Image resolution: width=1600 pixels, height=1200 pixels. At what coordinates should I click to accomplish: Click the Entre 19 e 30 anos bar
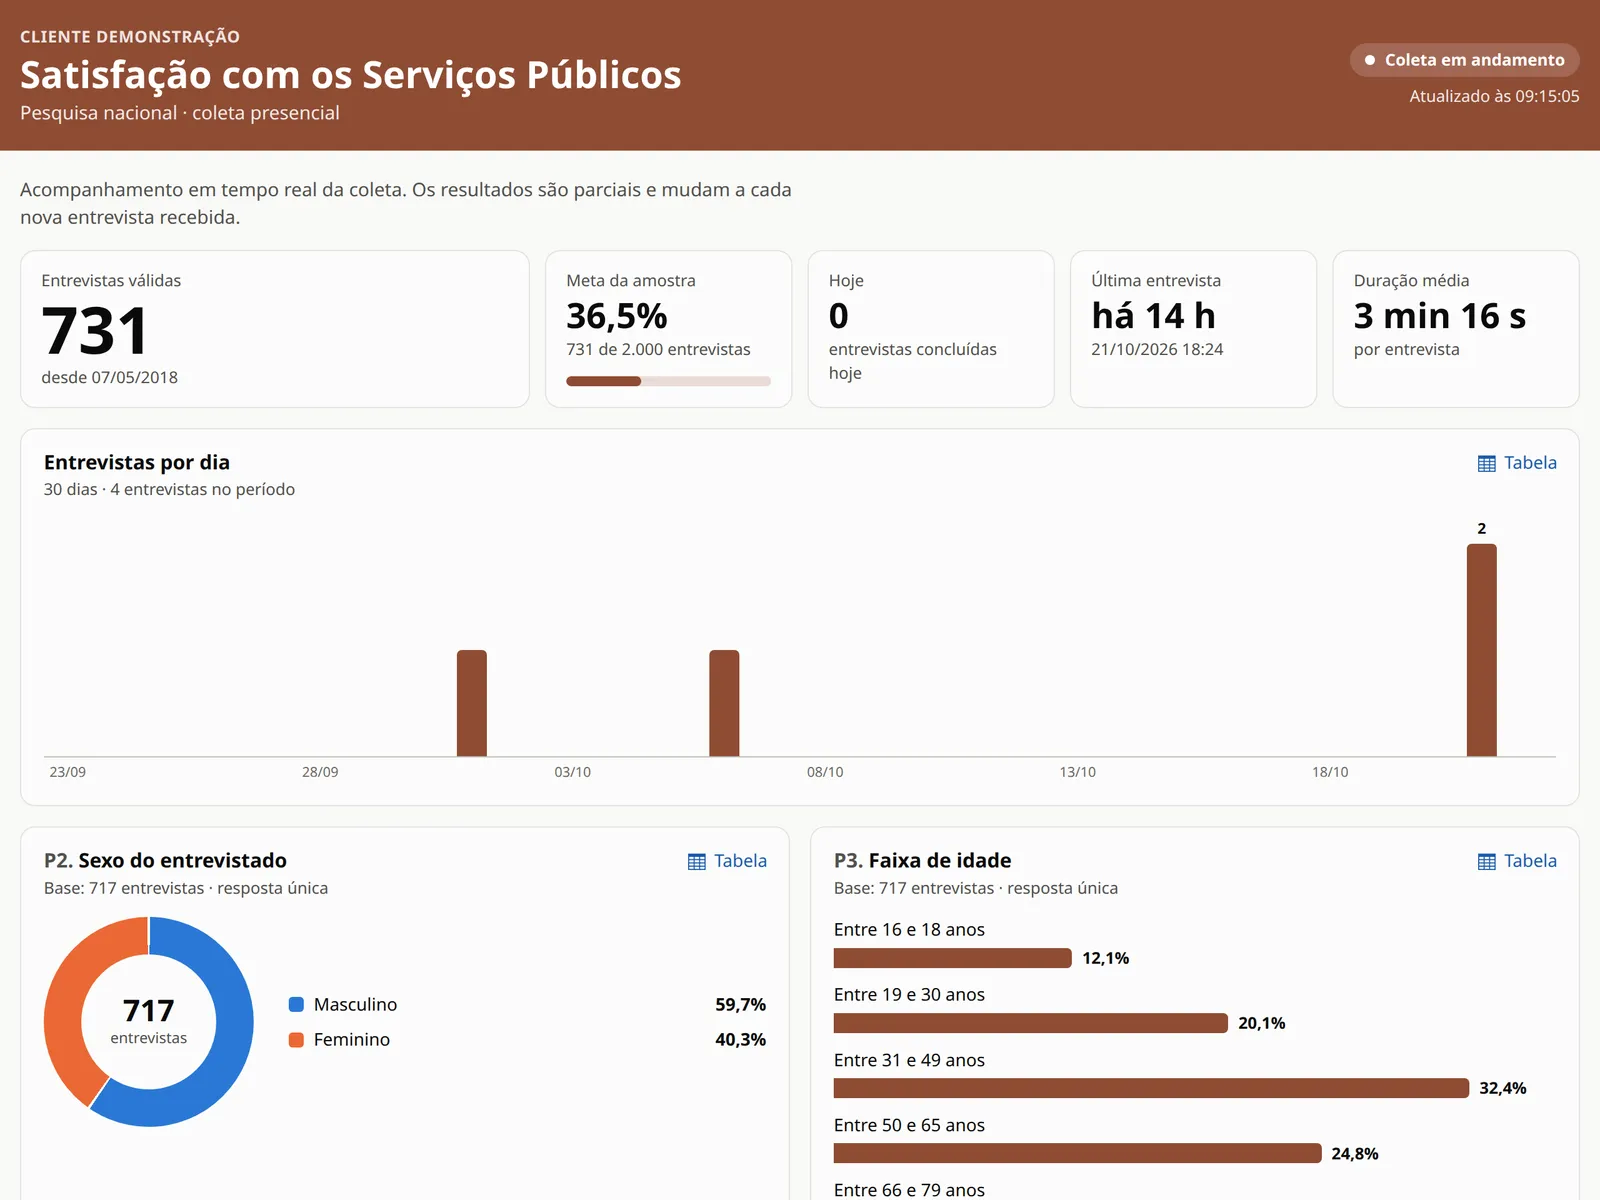[x=1031, y=1023]
